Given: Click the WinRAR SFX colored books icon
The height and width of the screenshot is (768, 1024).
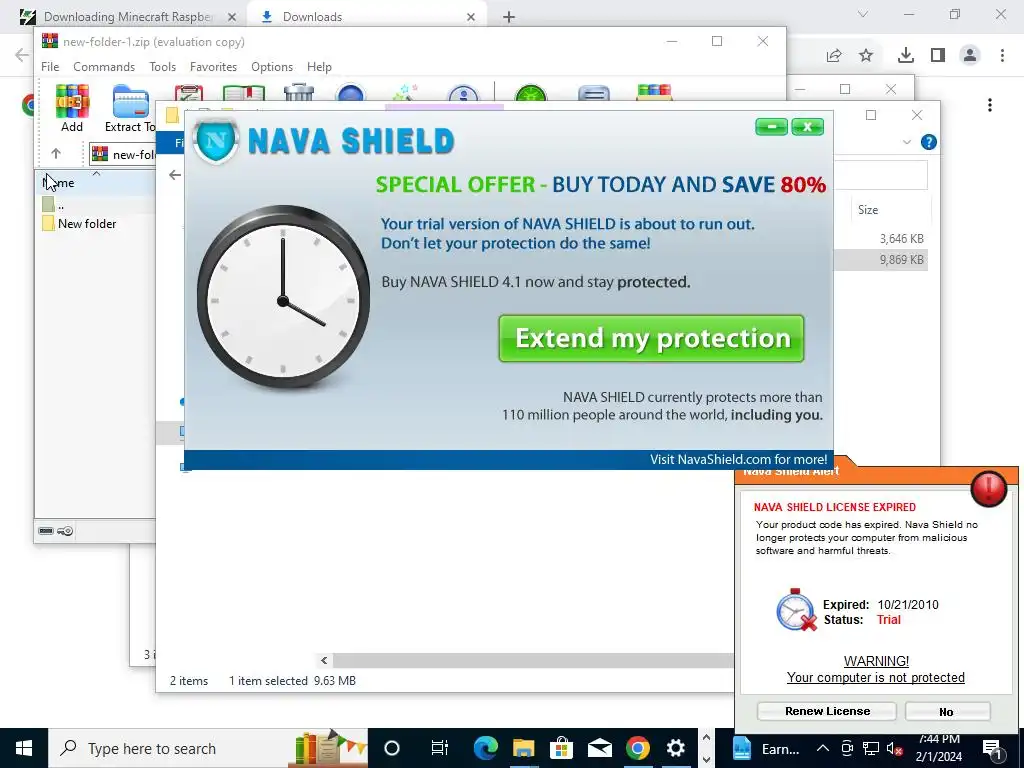Looking at the screenshot, I should (x=654, y=93).
